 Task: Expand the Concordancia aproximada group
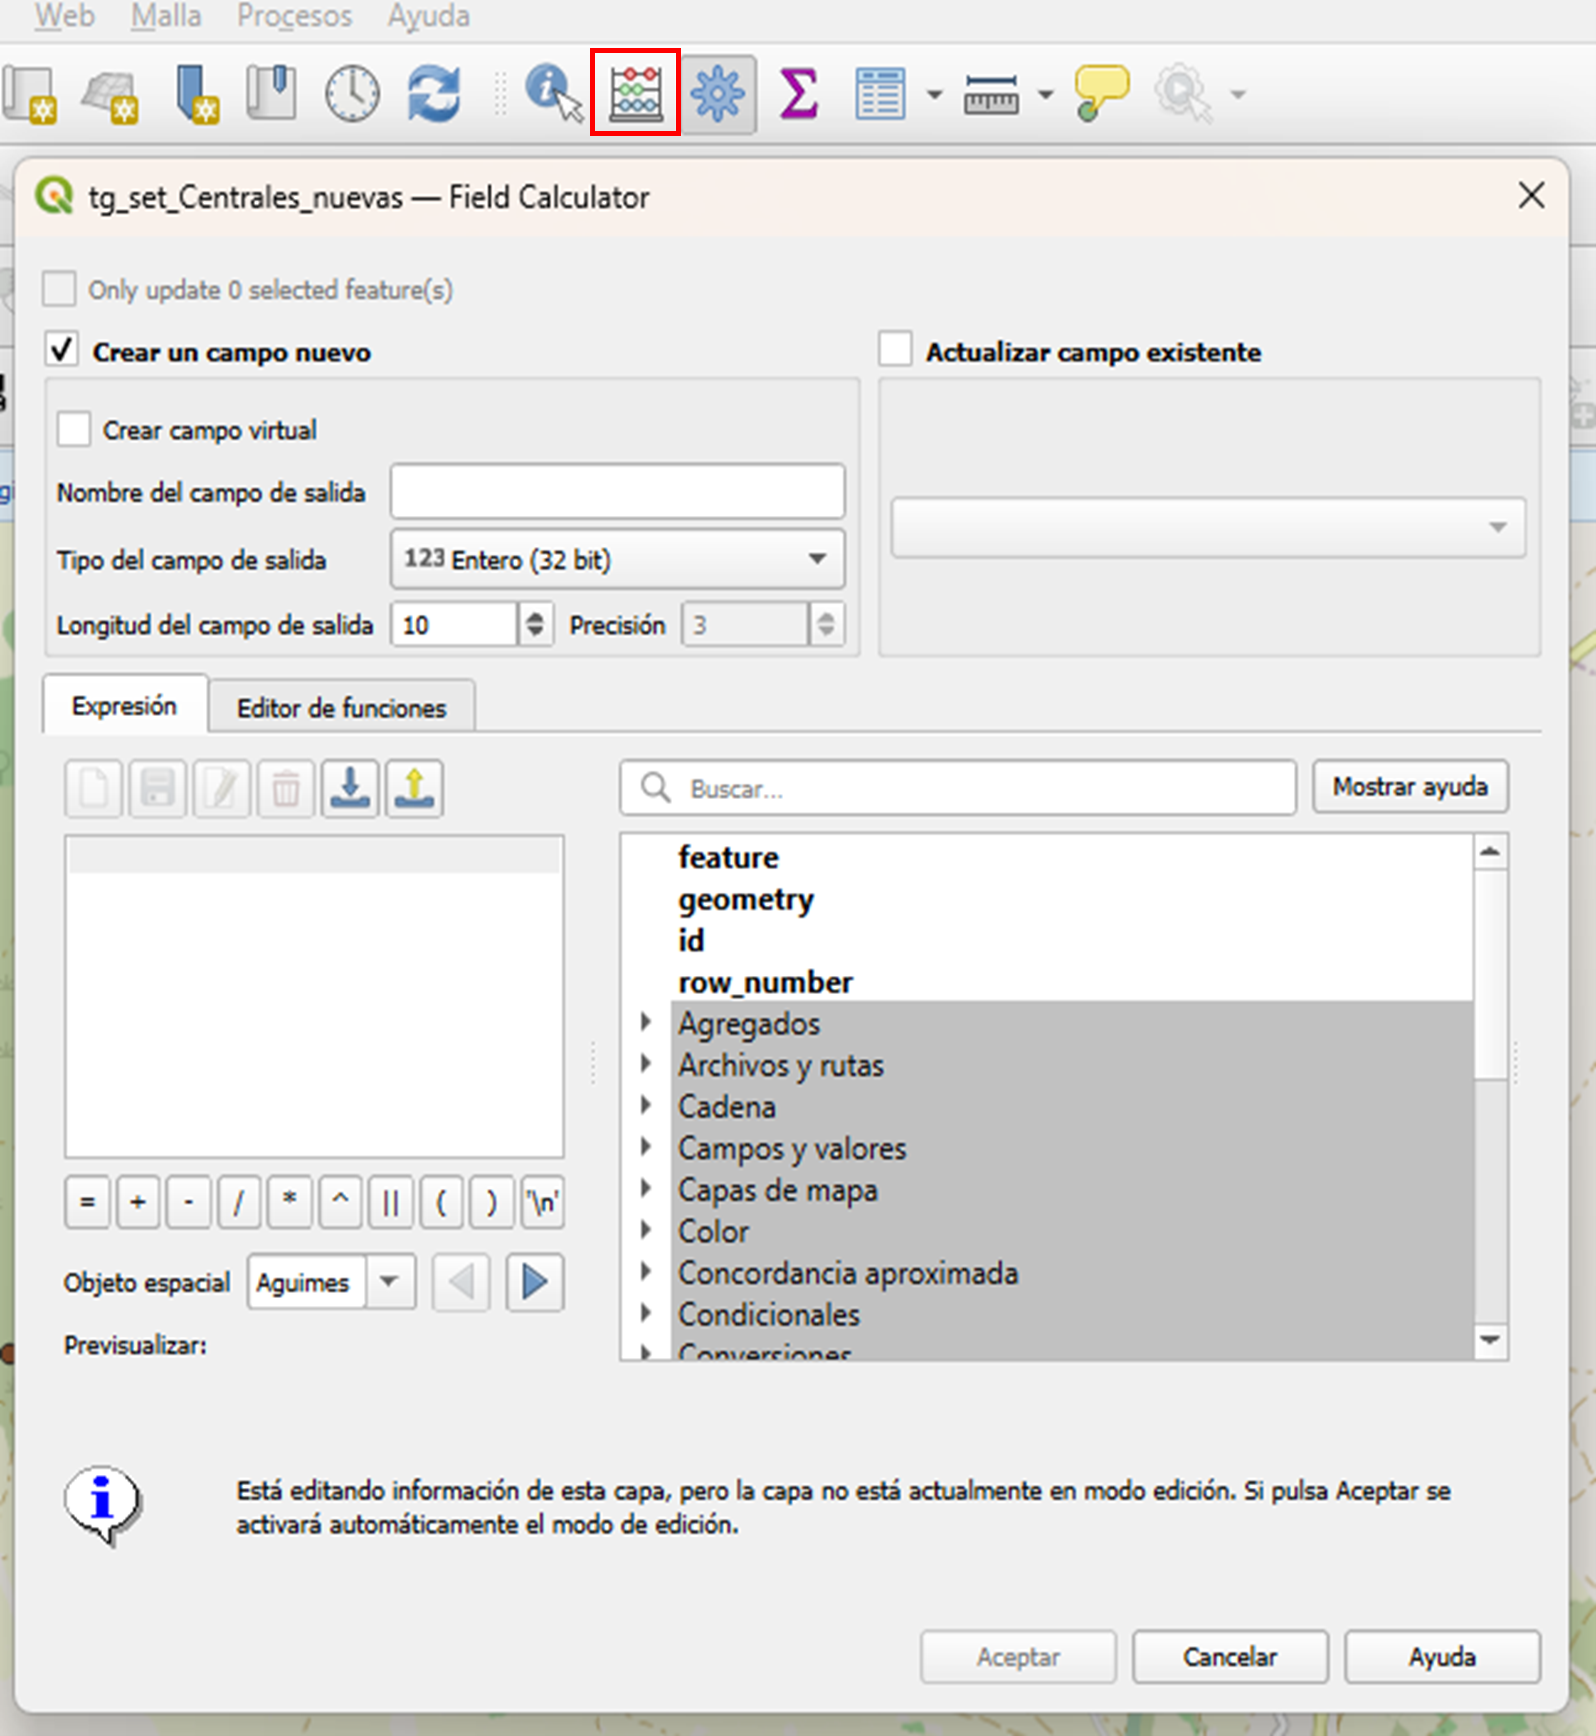[x=646, y=1271]
